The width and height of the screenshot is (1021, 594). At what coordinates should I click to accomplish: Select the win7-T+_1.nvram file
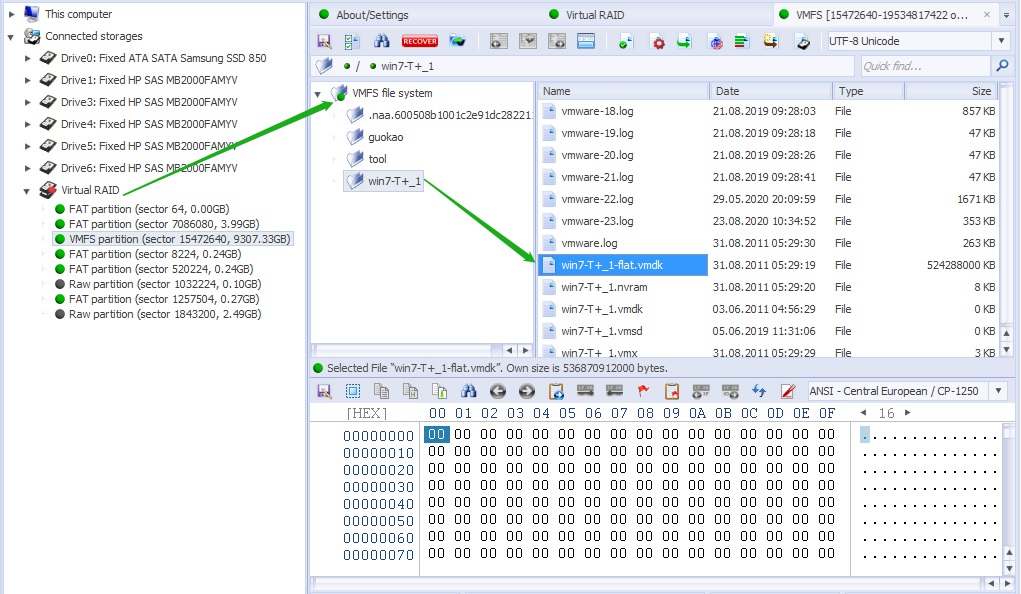pos(604,287)
